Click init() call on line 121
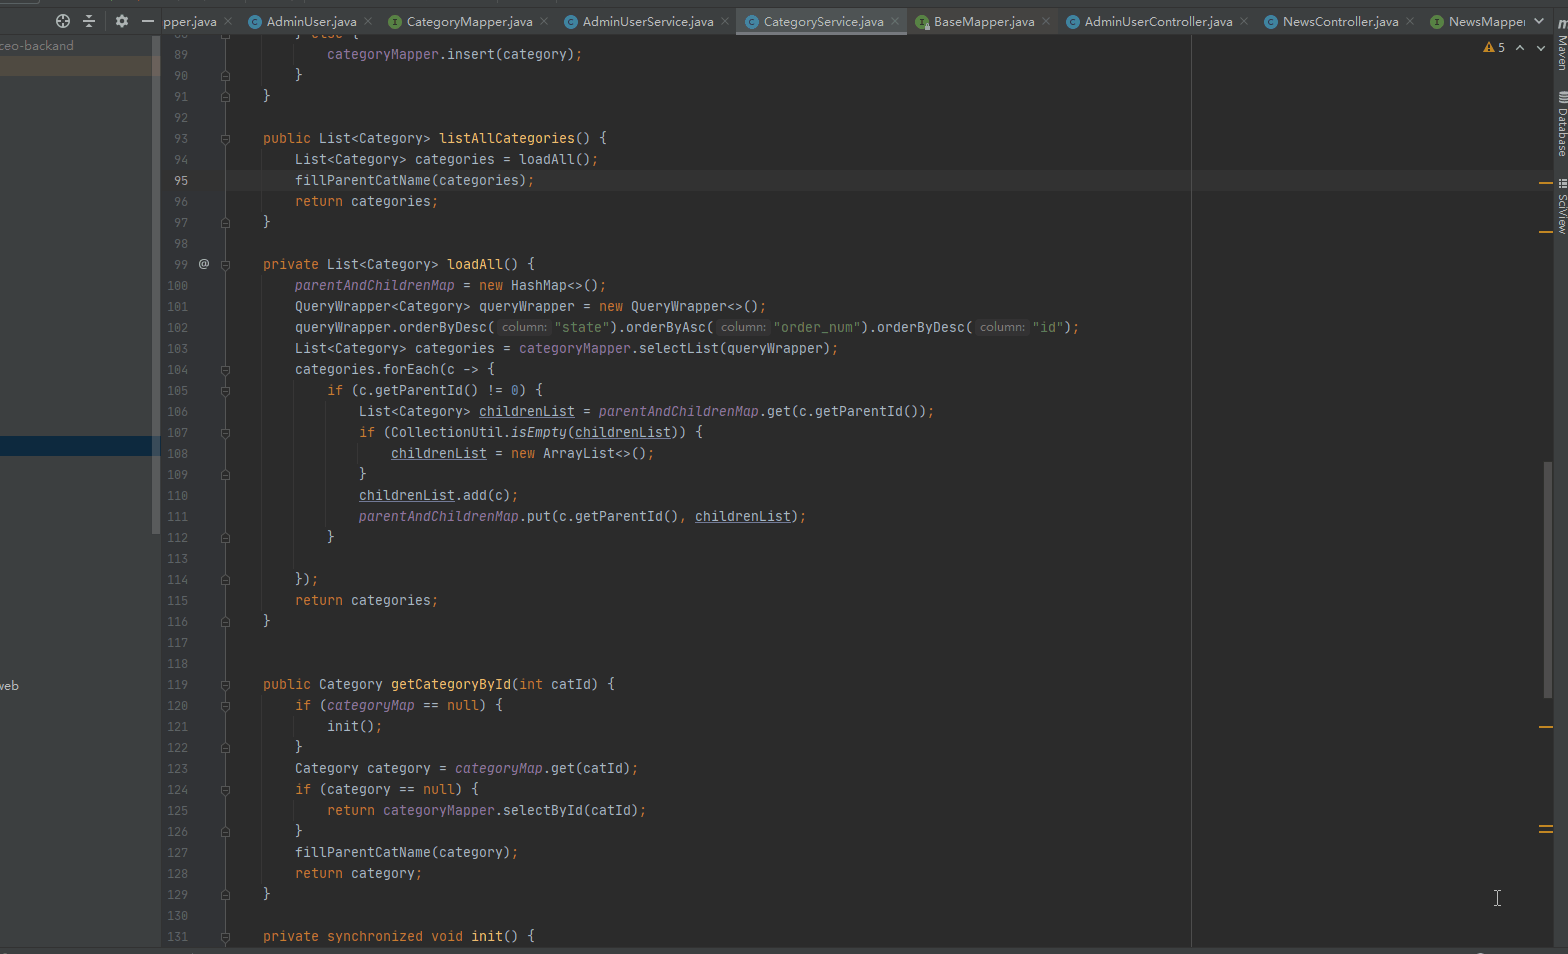The image size is (1568, 954). point(351,726)
